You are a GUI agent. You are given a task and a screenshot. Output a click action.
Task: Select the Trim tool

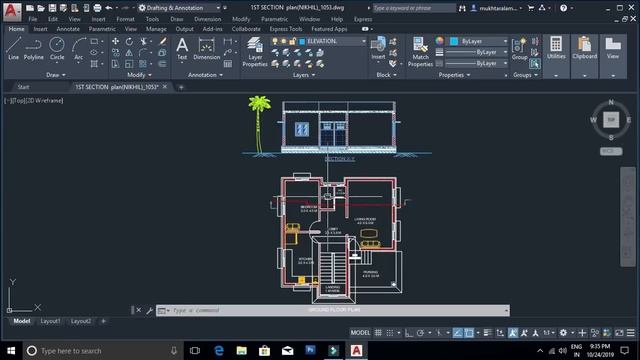143,41
